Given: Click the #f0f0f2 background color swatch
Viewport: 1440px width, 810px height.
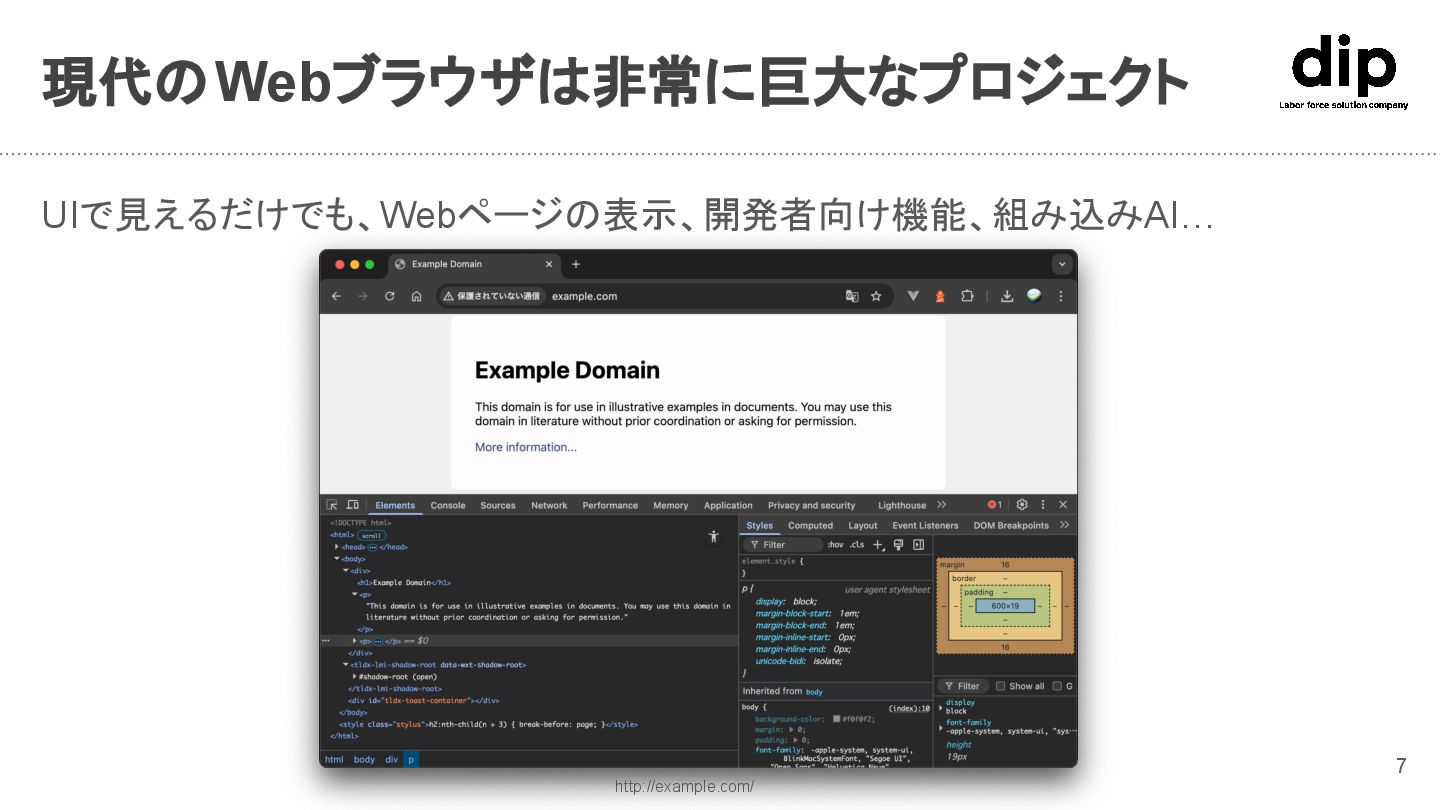Looking at the screenshot, I should coord(836,719).
